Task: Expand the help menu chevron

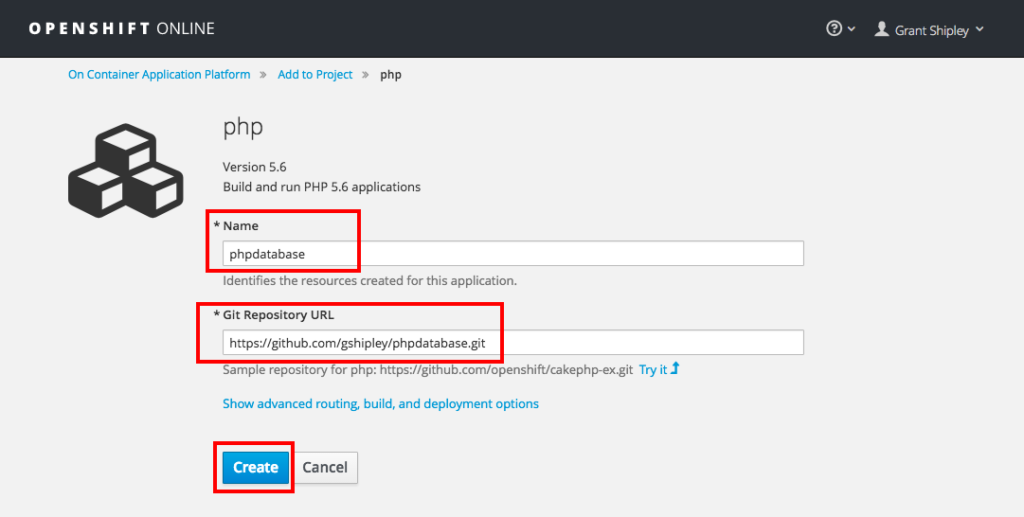Action: click(x=852, y=30)
